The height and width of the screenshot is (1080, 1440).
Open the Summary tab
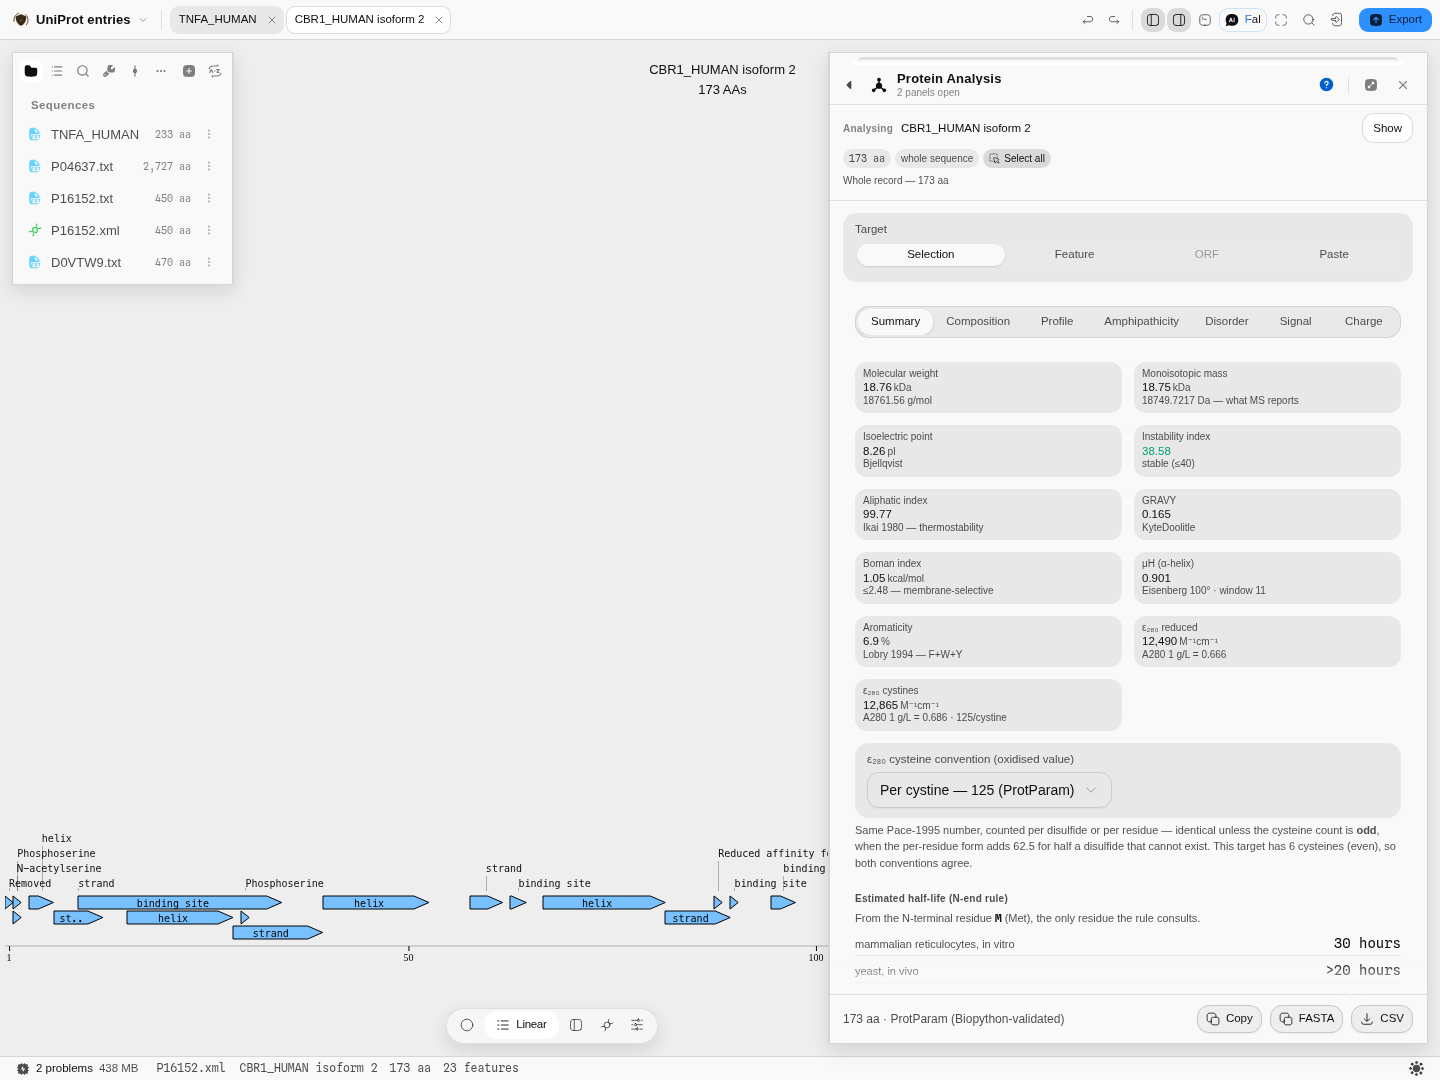point(895,322)
